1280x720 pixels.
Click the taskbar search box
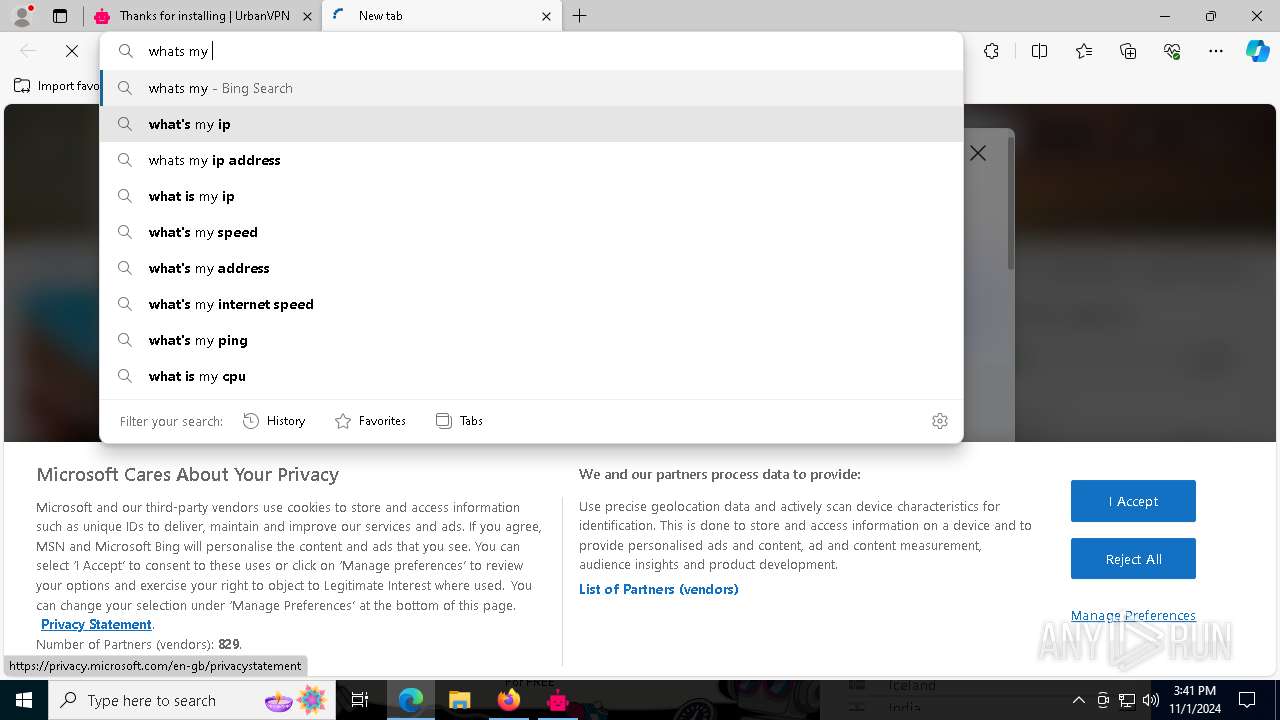point(193,700)
